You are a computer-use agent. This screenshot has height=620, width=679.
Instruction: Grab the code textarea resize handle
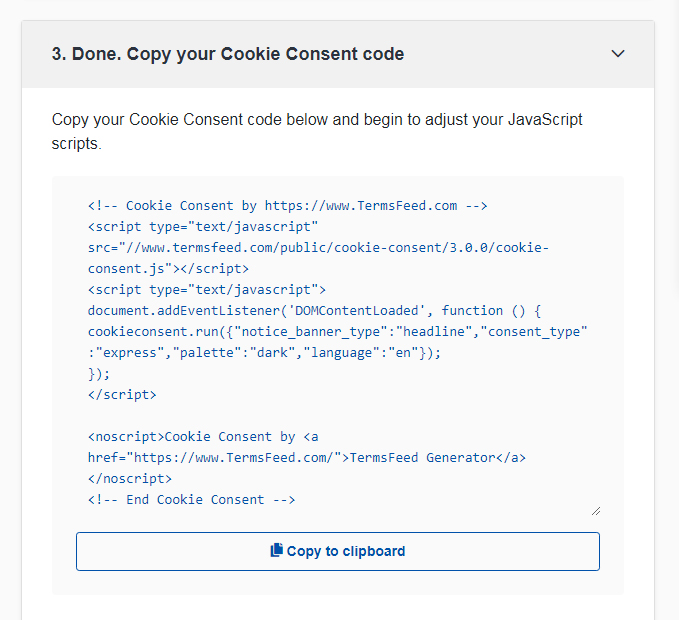[596, 511]
